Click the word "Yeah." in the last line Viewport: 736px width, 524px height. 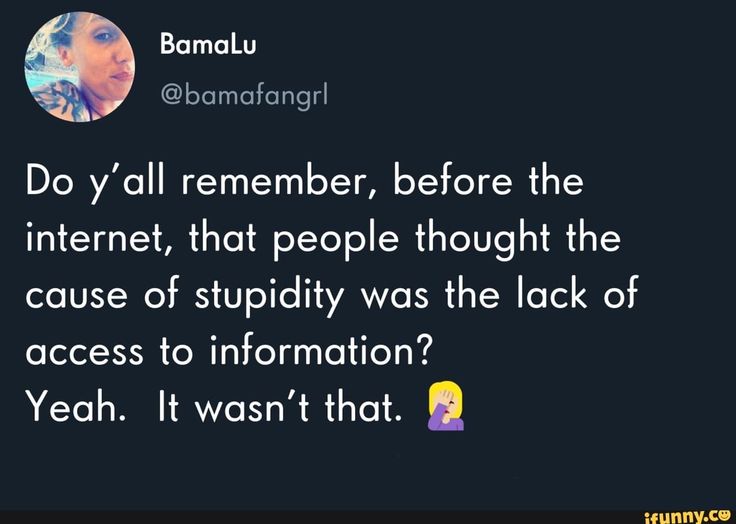(67, 406)
